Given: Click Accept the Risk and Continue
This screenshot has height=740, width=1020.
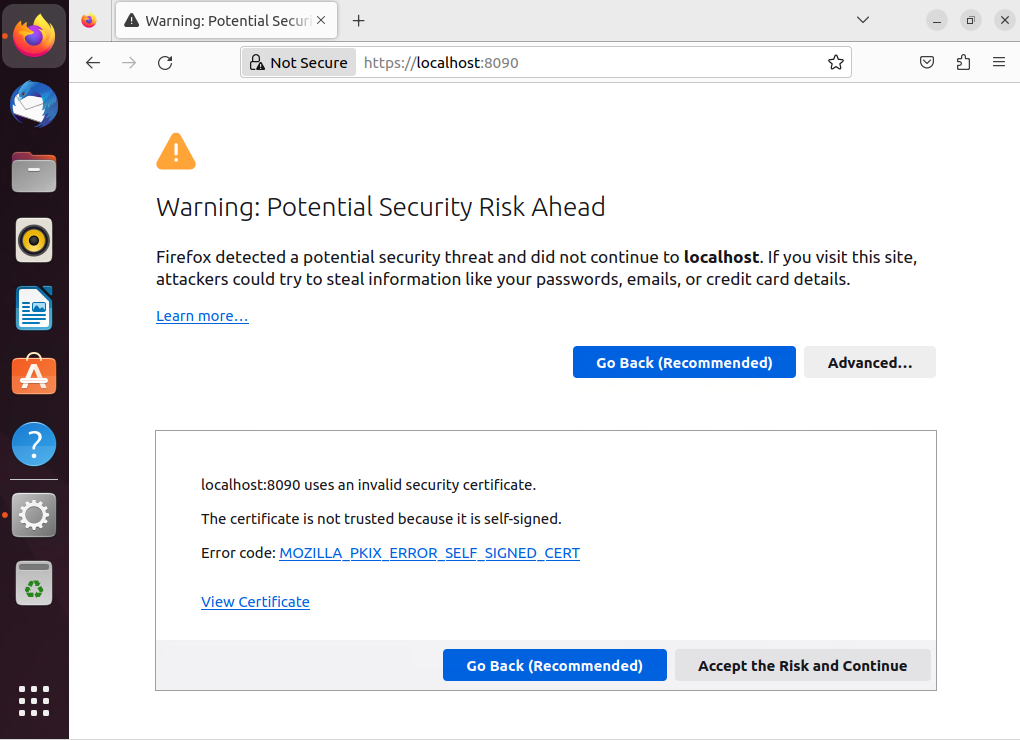Looking at the screenshot, I should coord(803,665).
